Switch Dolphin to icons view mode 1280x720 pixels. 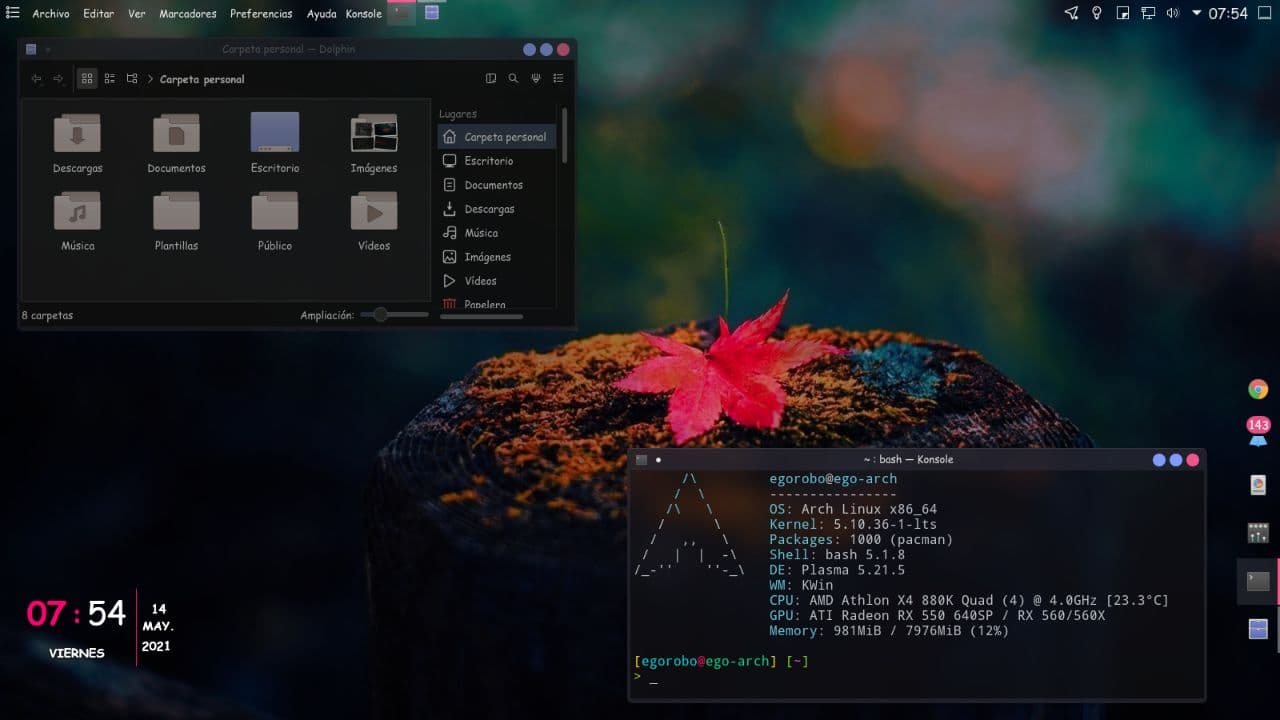87,79
